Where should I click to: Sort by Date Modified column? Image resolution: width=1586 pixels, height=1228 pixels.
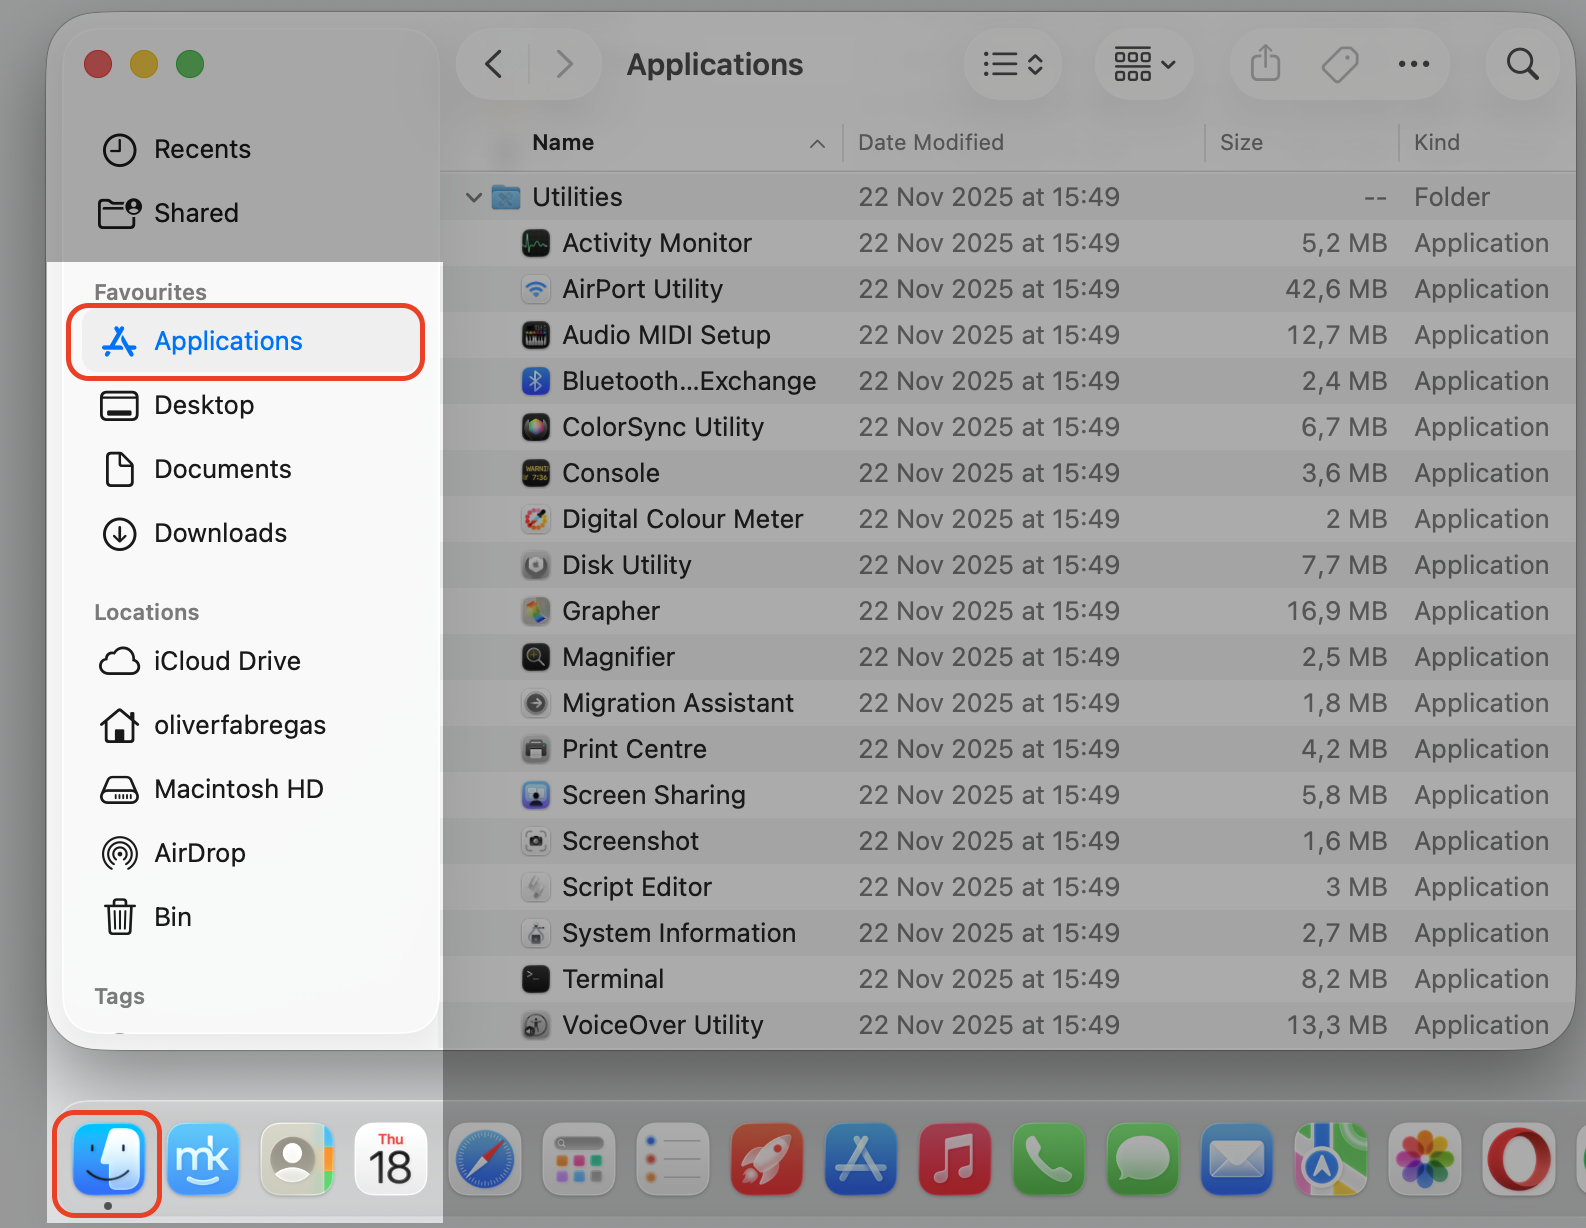click(x=1024, y=142)
